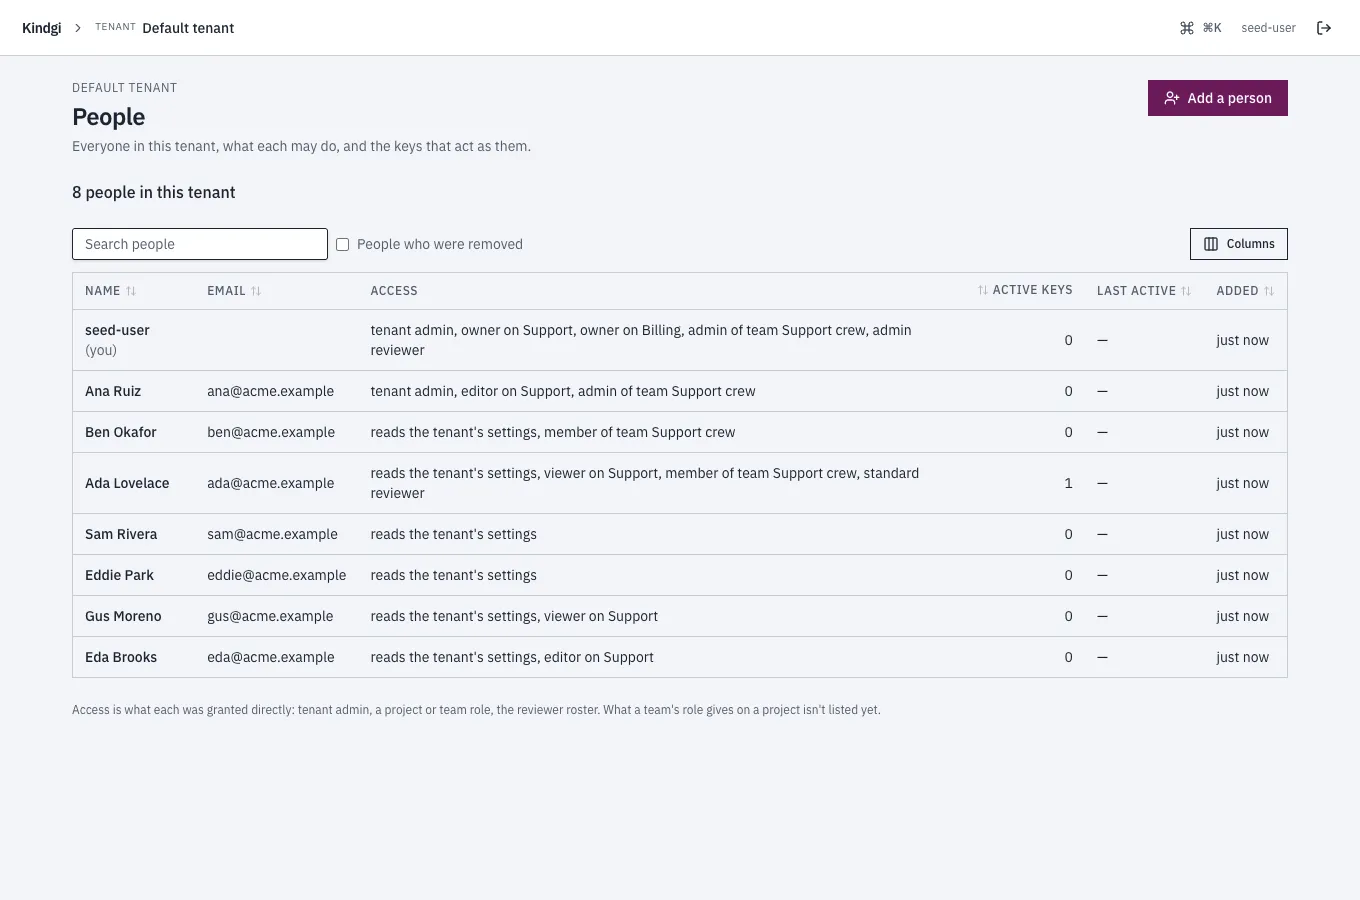Click the Access column header
This screenshot has height=900, width=1360.
click(x=394, y=291)
